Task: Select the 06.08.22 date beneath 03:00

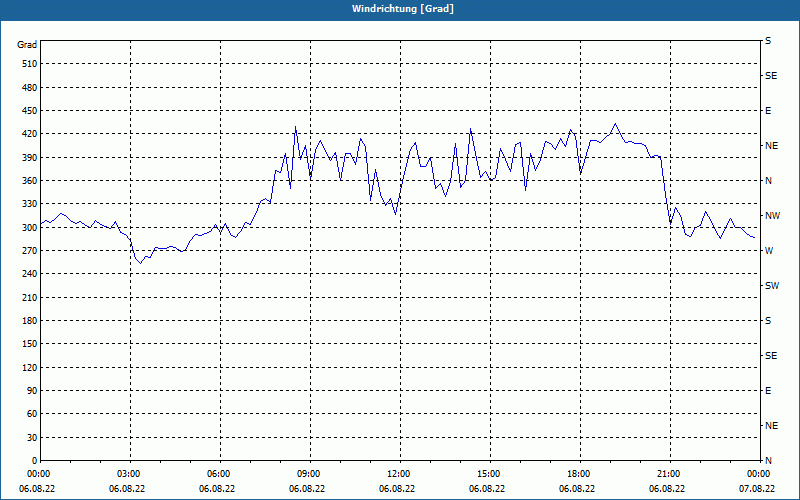Action: (x=127, y=489)
